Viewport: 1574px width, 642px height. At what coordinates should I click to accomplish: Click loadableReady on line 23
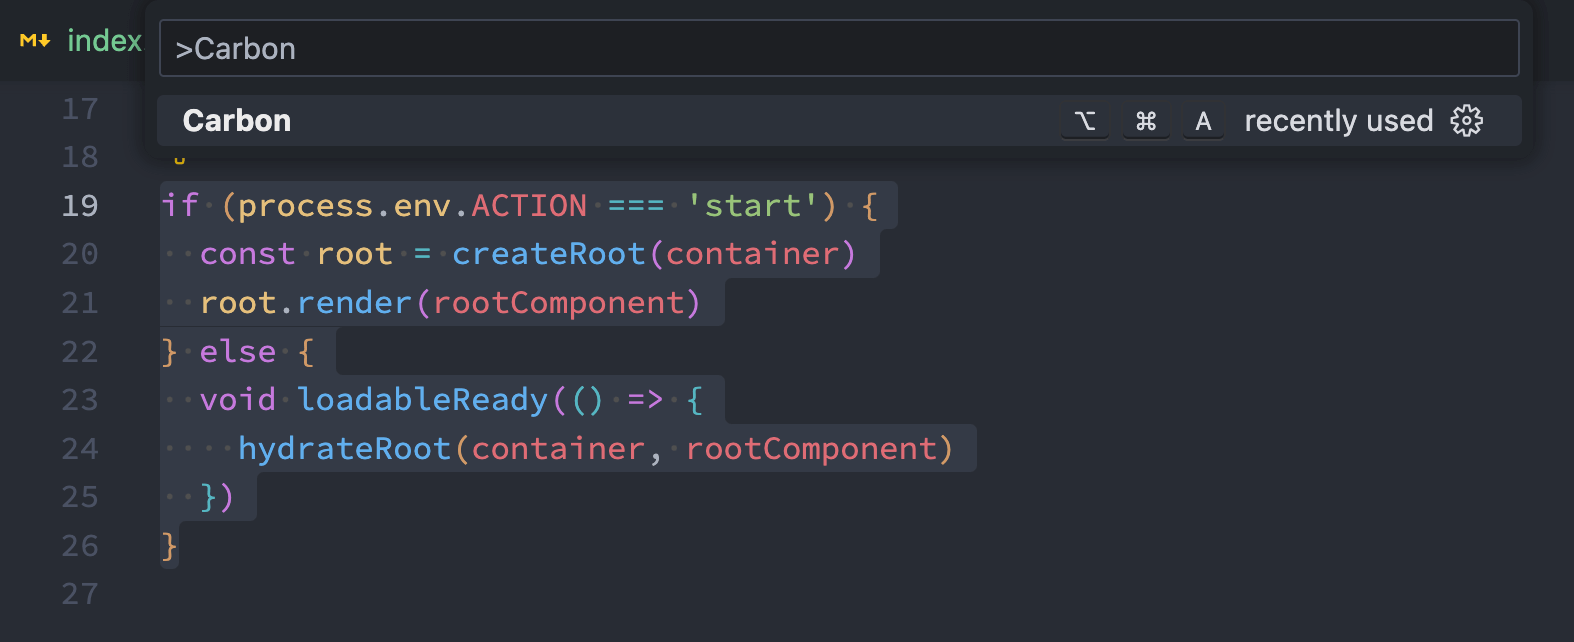[x=422, y=400]
